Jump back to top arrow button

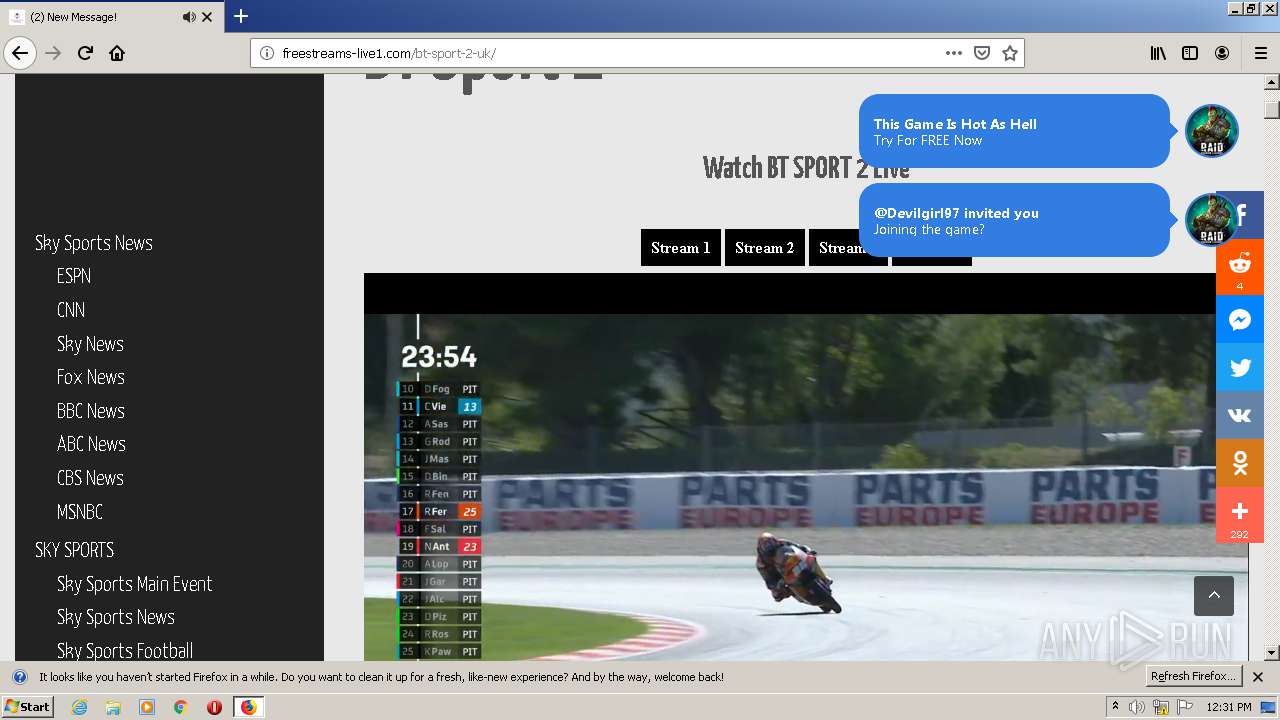click(x=1214, y=596)
